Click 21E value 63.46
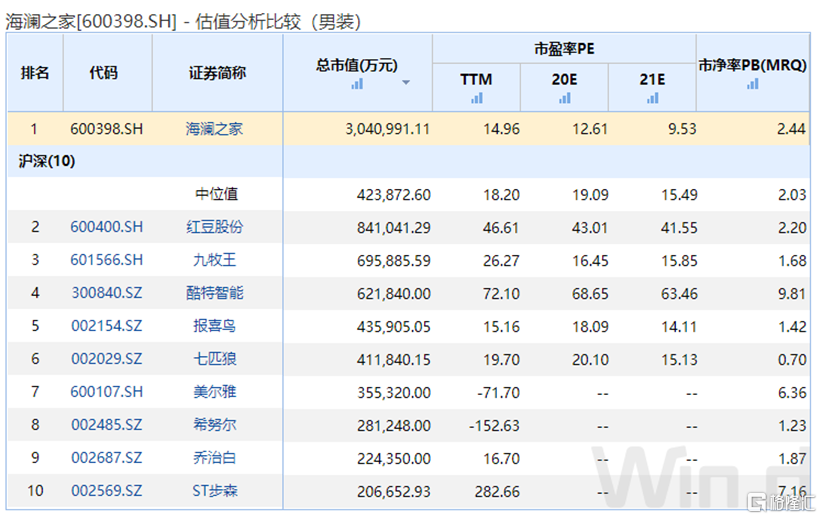The height and width of the screenshot is (519, 822). pyautogui.click(x=679, y=294)
